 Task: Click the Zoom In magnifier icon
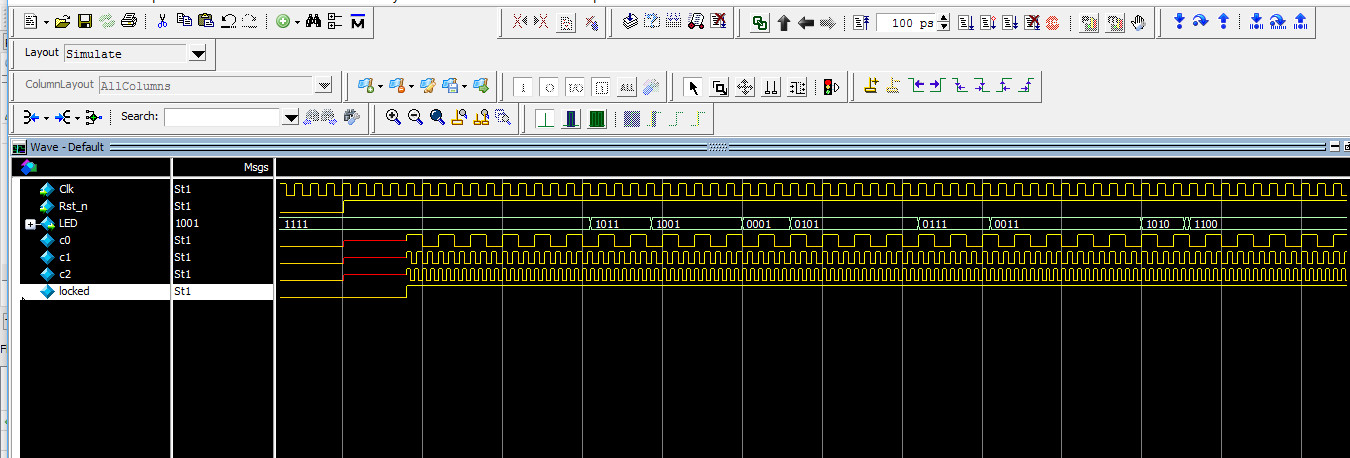click(393, 118)
